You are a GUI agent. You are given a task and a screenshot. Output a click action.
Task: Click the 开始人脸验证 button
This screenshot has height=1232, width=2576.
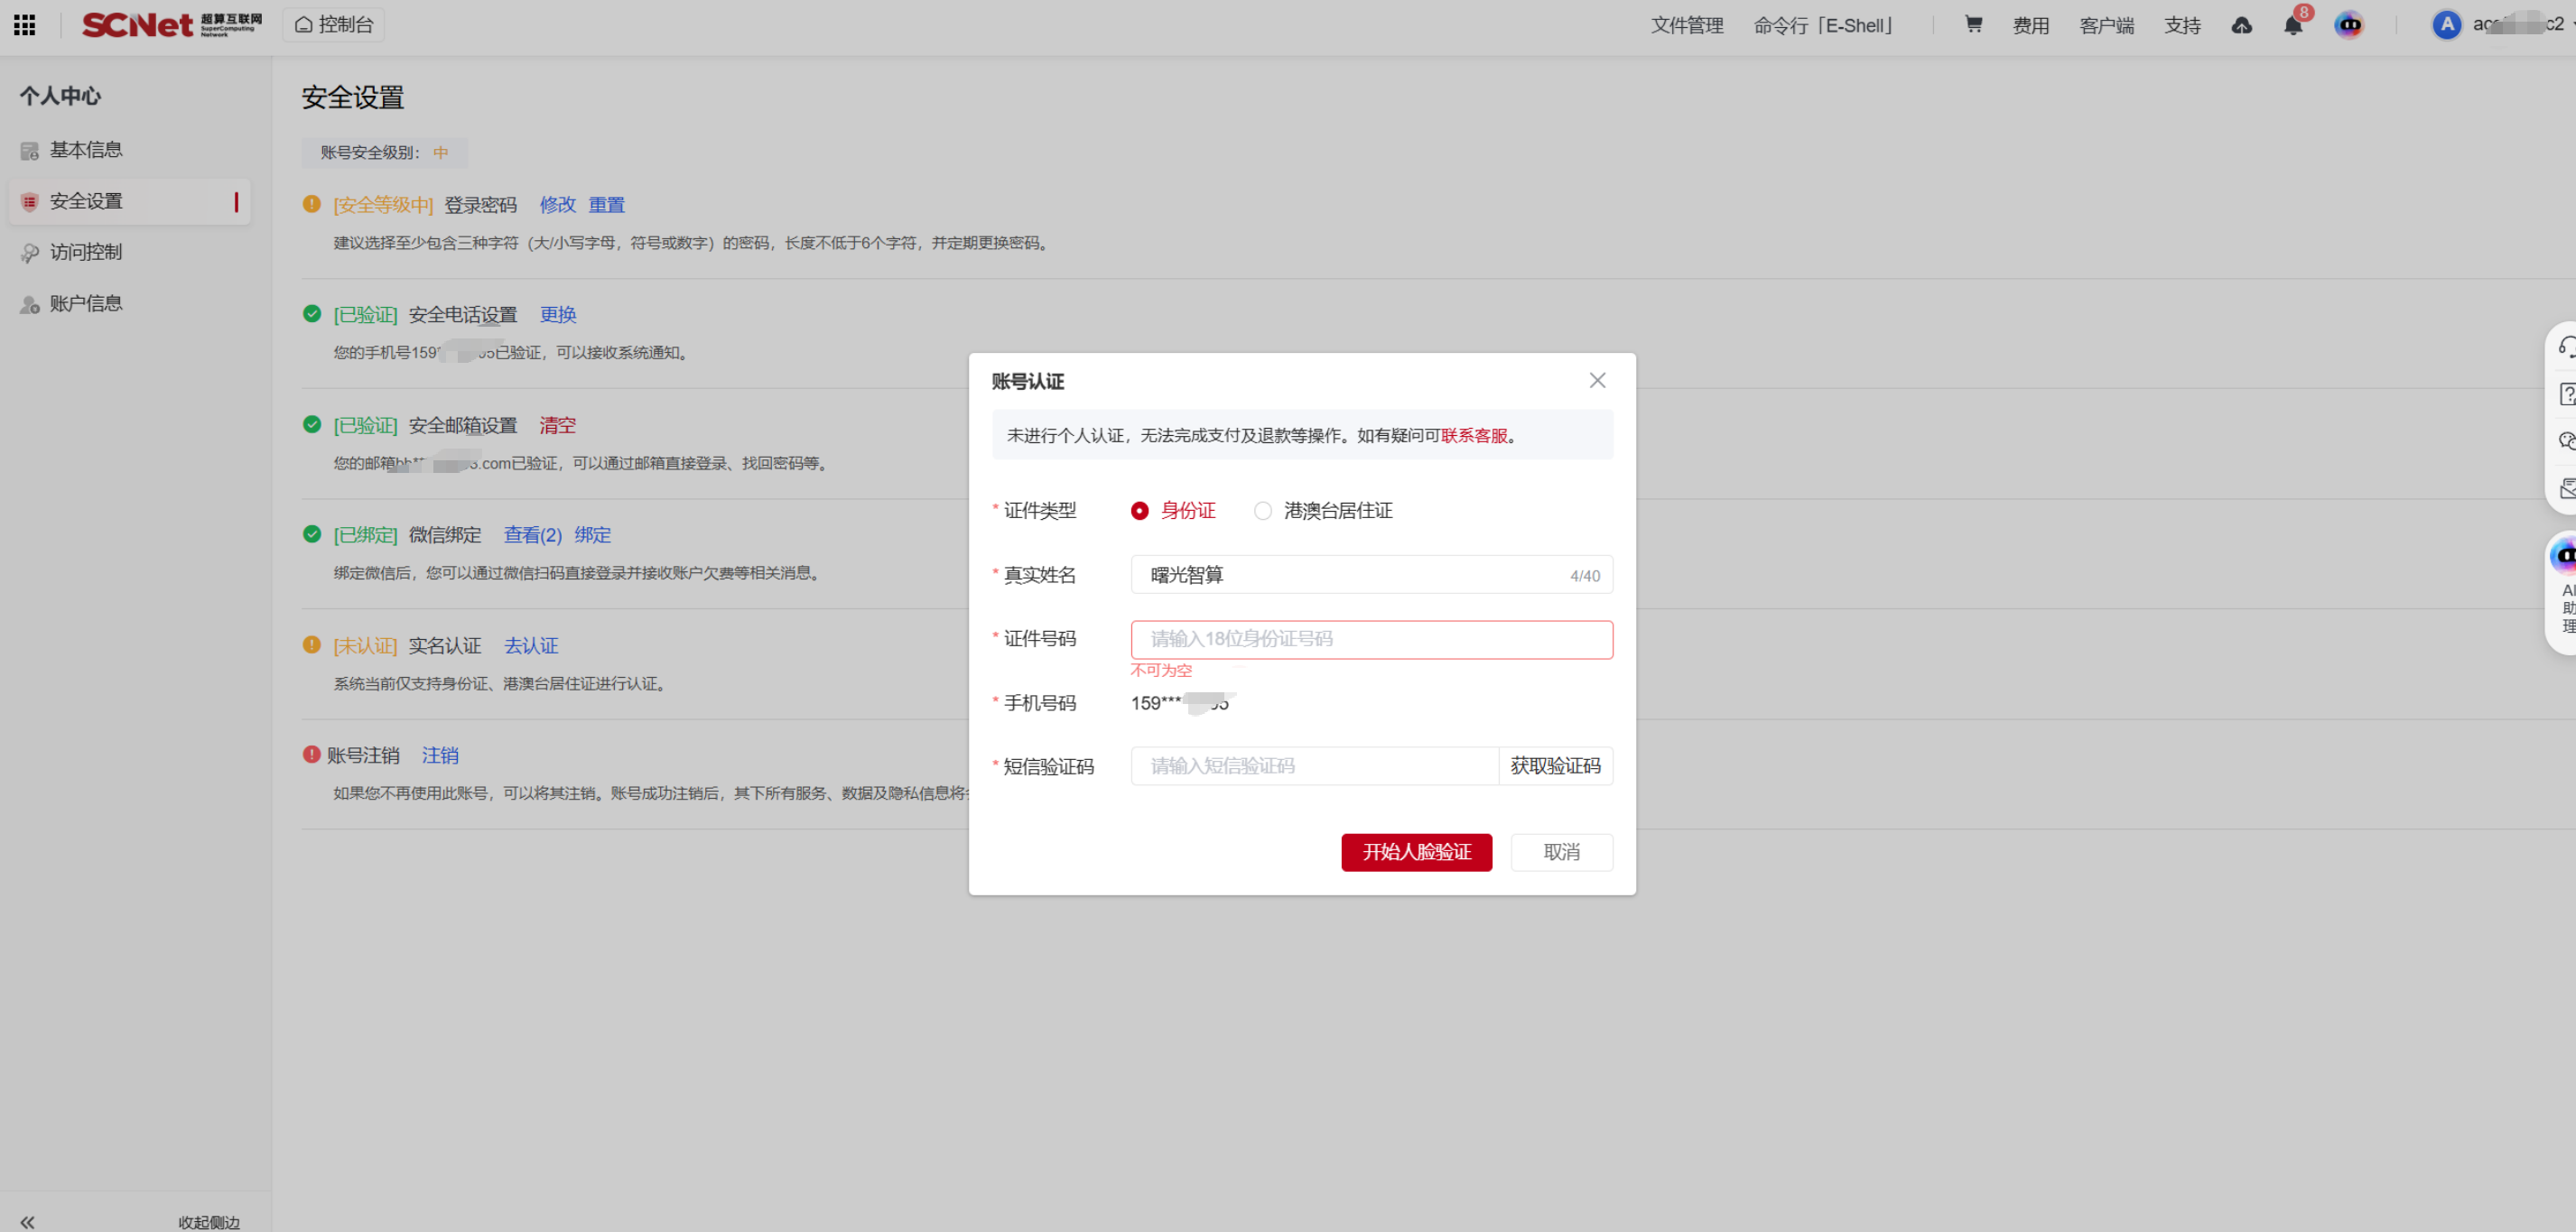(1416, 852)
